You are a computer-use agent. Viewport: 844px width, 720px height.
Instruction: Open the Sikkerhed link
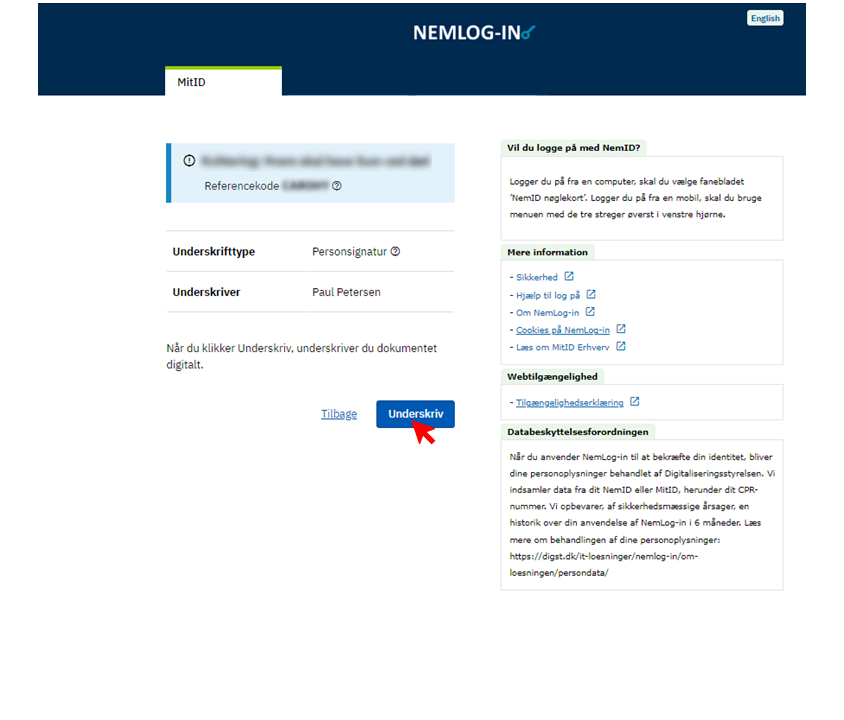click(537, 277)
